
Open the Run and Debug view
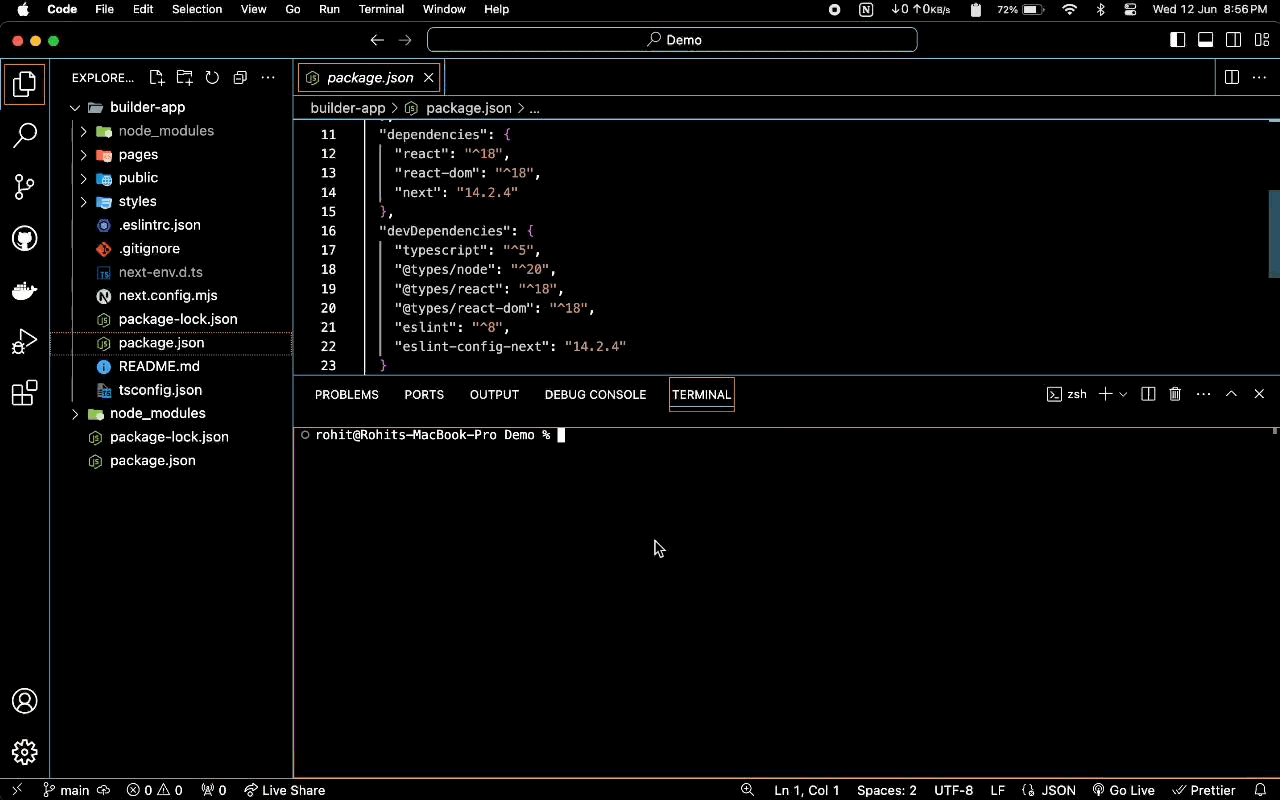[x=25, y=342]
